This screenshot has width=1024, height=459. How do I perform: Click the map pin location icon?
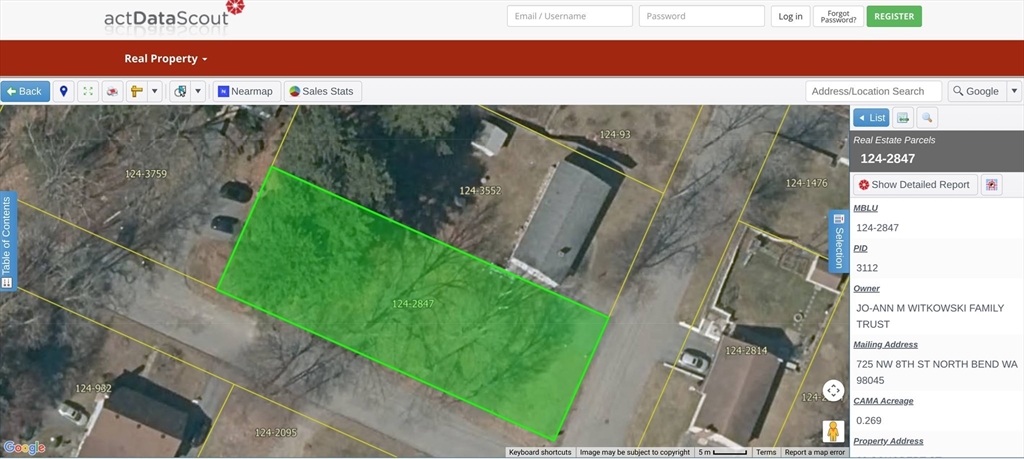pos(64,91)
